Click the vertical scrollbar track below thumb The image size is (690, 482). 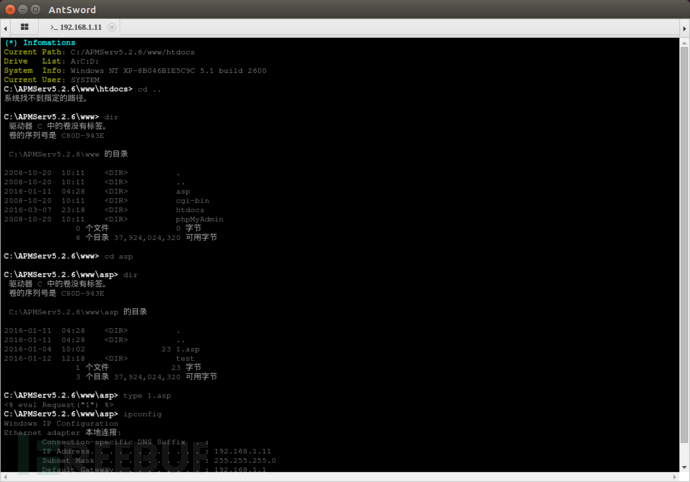tap(684, 453)
